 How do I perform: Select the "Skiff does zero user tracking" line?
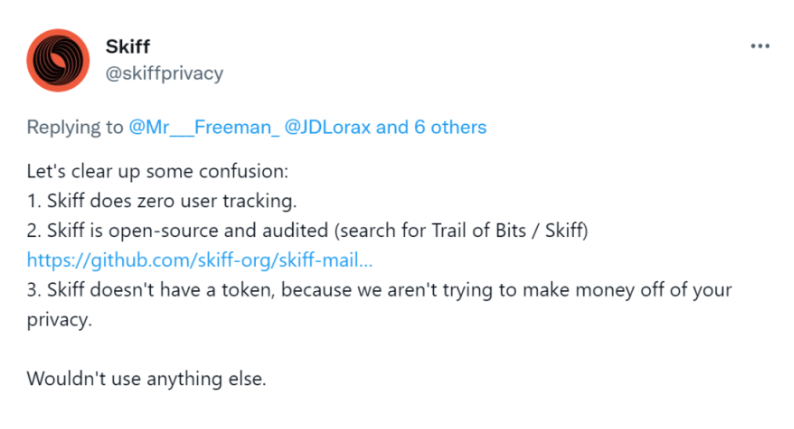coord(162,201)
